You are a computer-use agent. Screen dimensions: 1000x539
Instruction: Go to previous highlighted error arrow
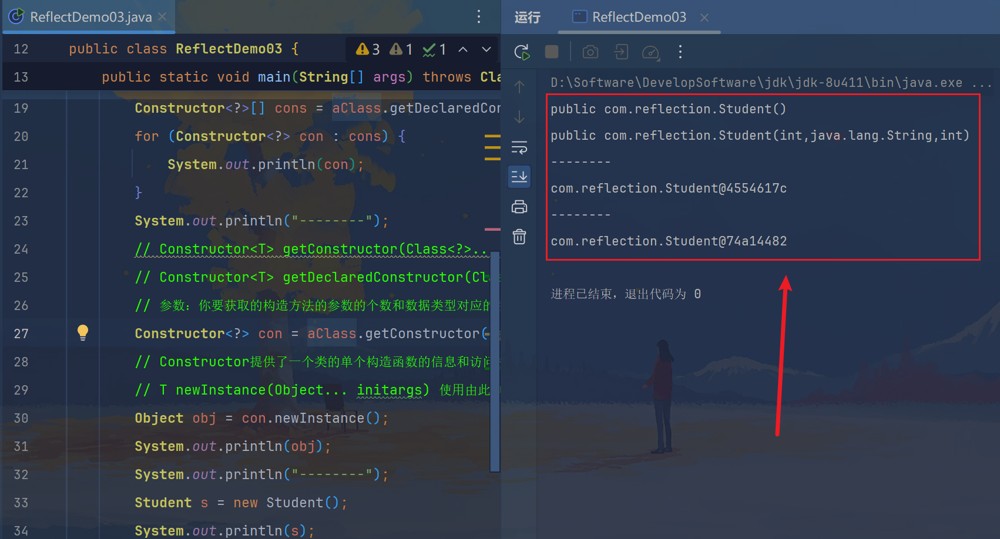tap(463, 49)
